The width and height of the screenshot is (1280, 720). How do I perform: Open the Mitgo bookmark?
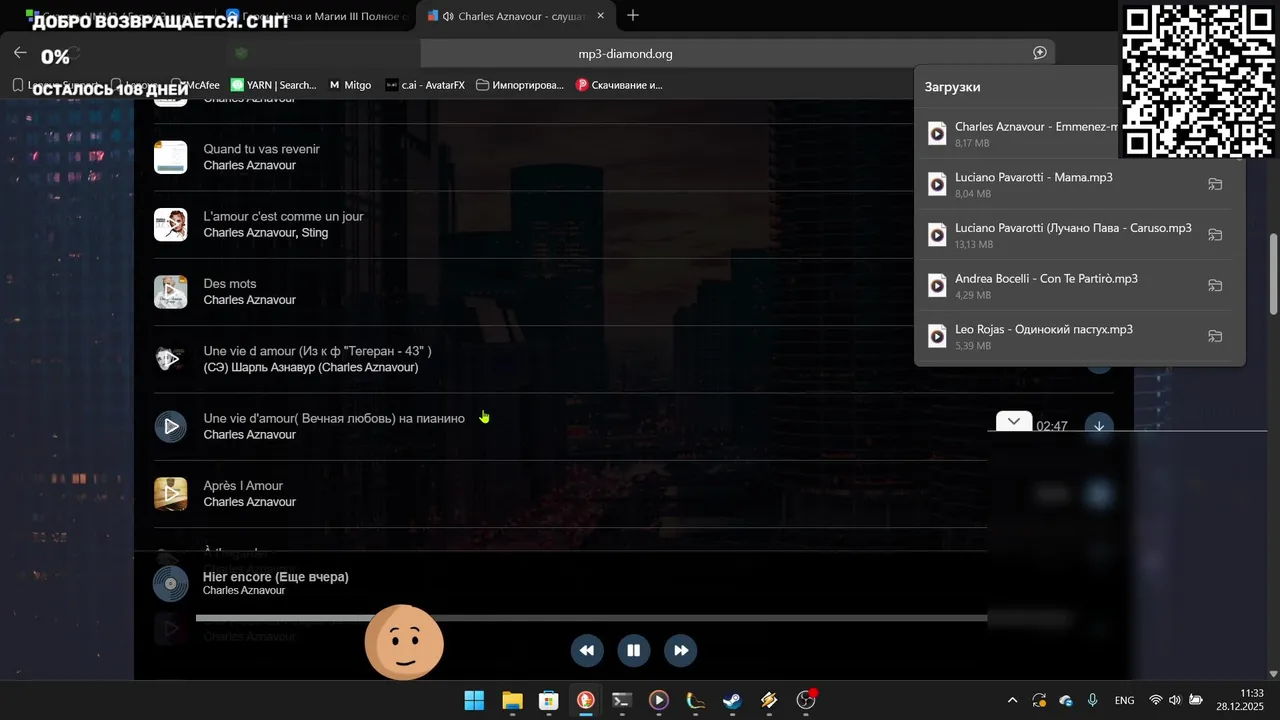[350, 85]
